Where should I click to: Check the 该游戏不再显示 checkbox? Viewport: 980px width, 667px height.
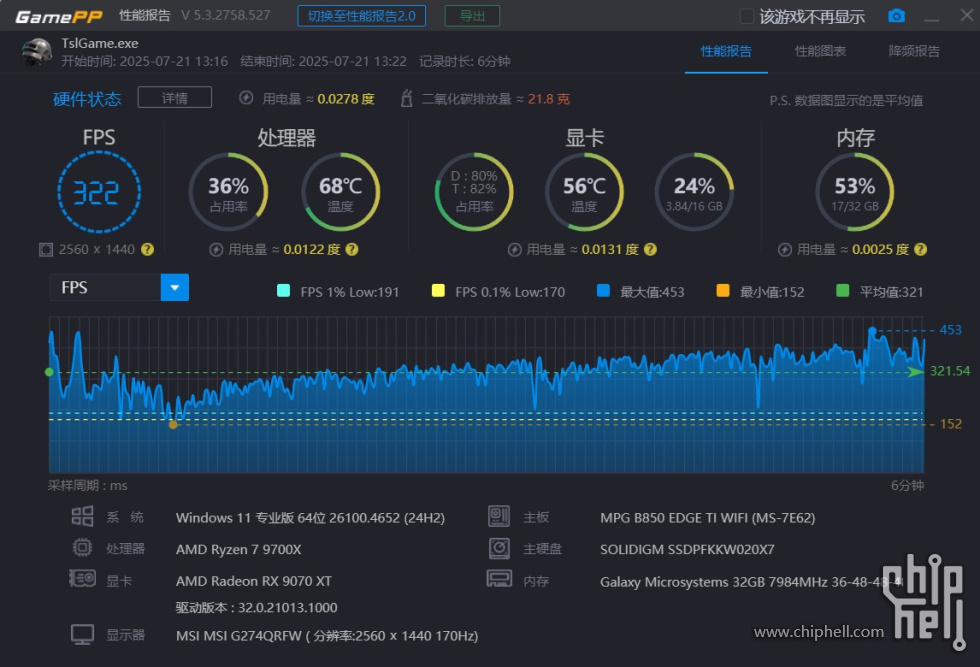[x=746, y=16]
